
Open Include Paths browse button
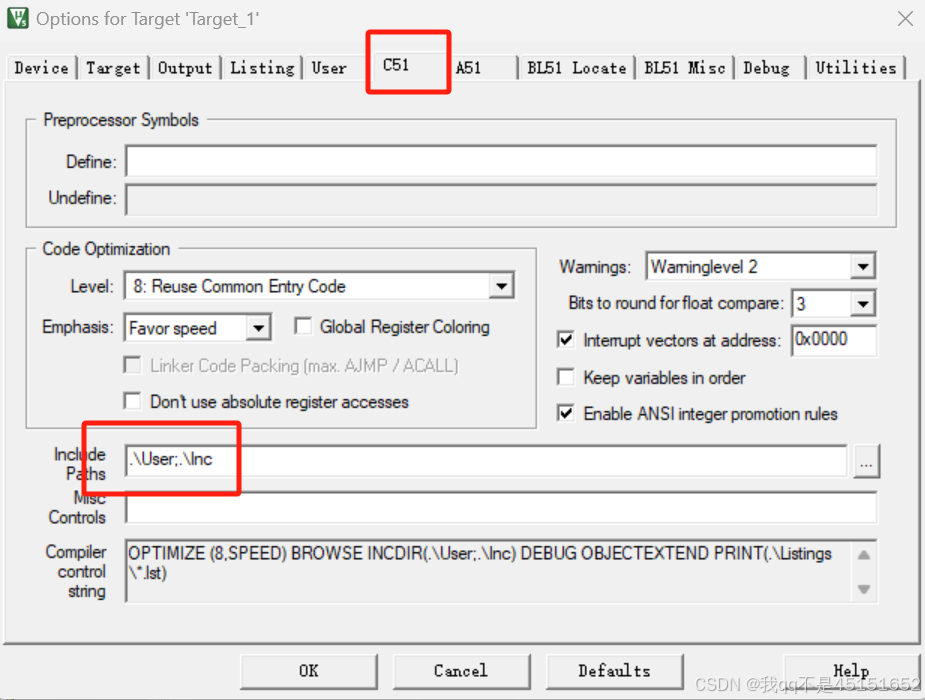[x=866, y=461]
